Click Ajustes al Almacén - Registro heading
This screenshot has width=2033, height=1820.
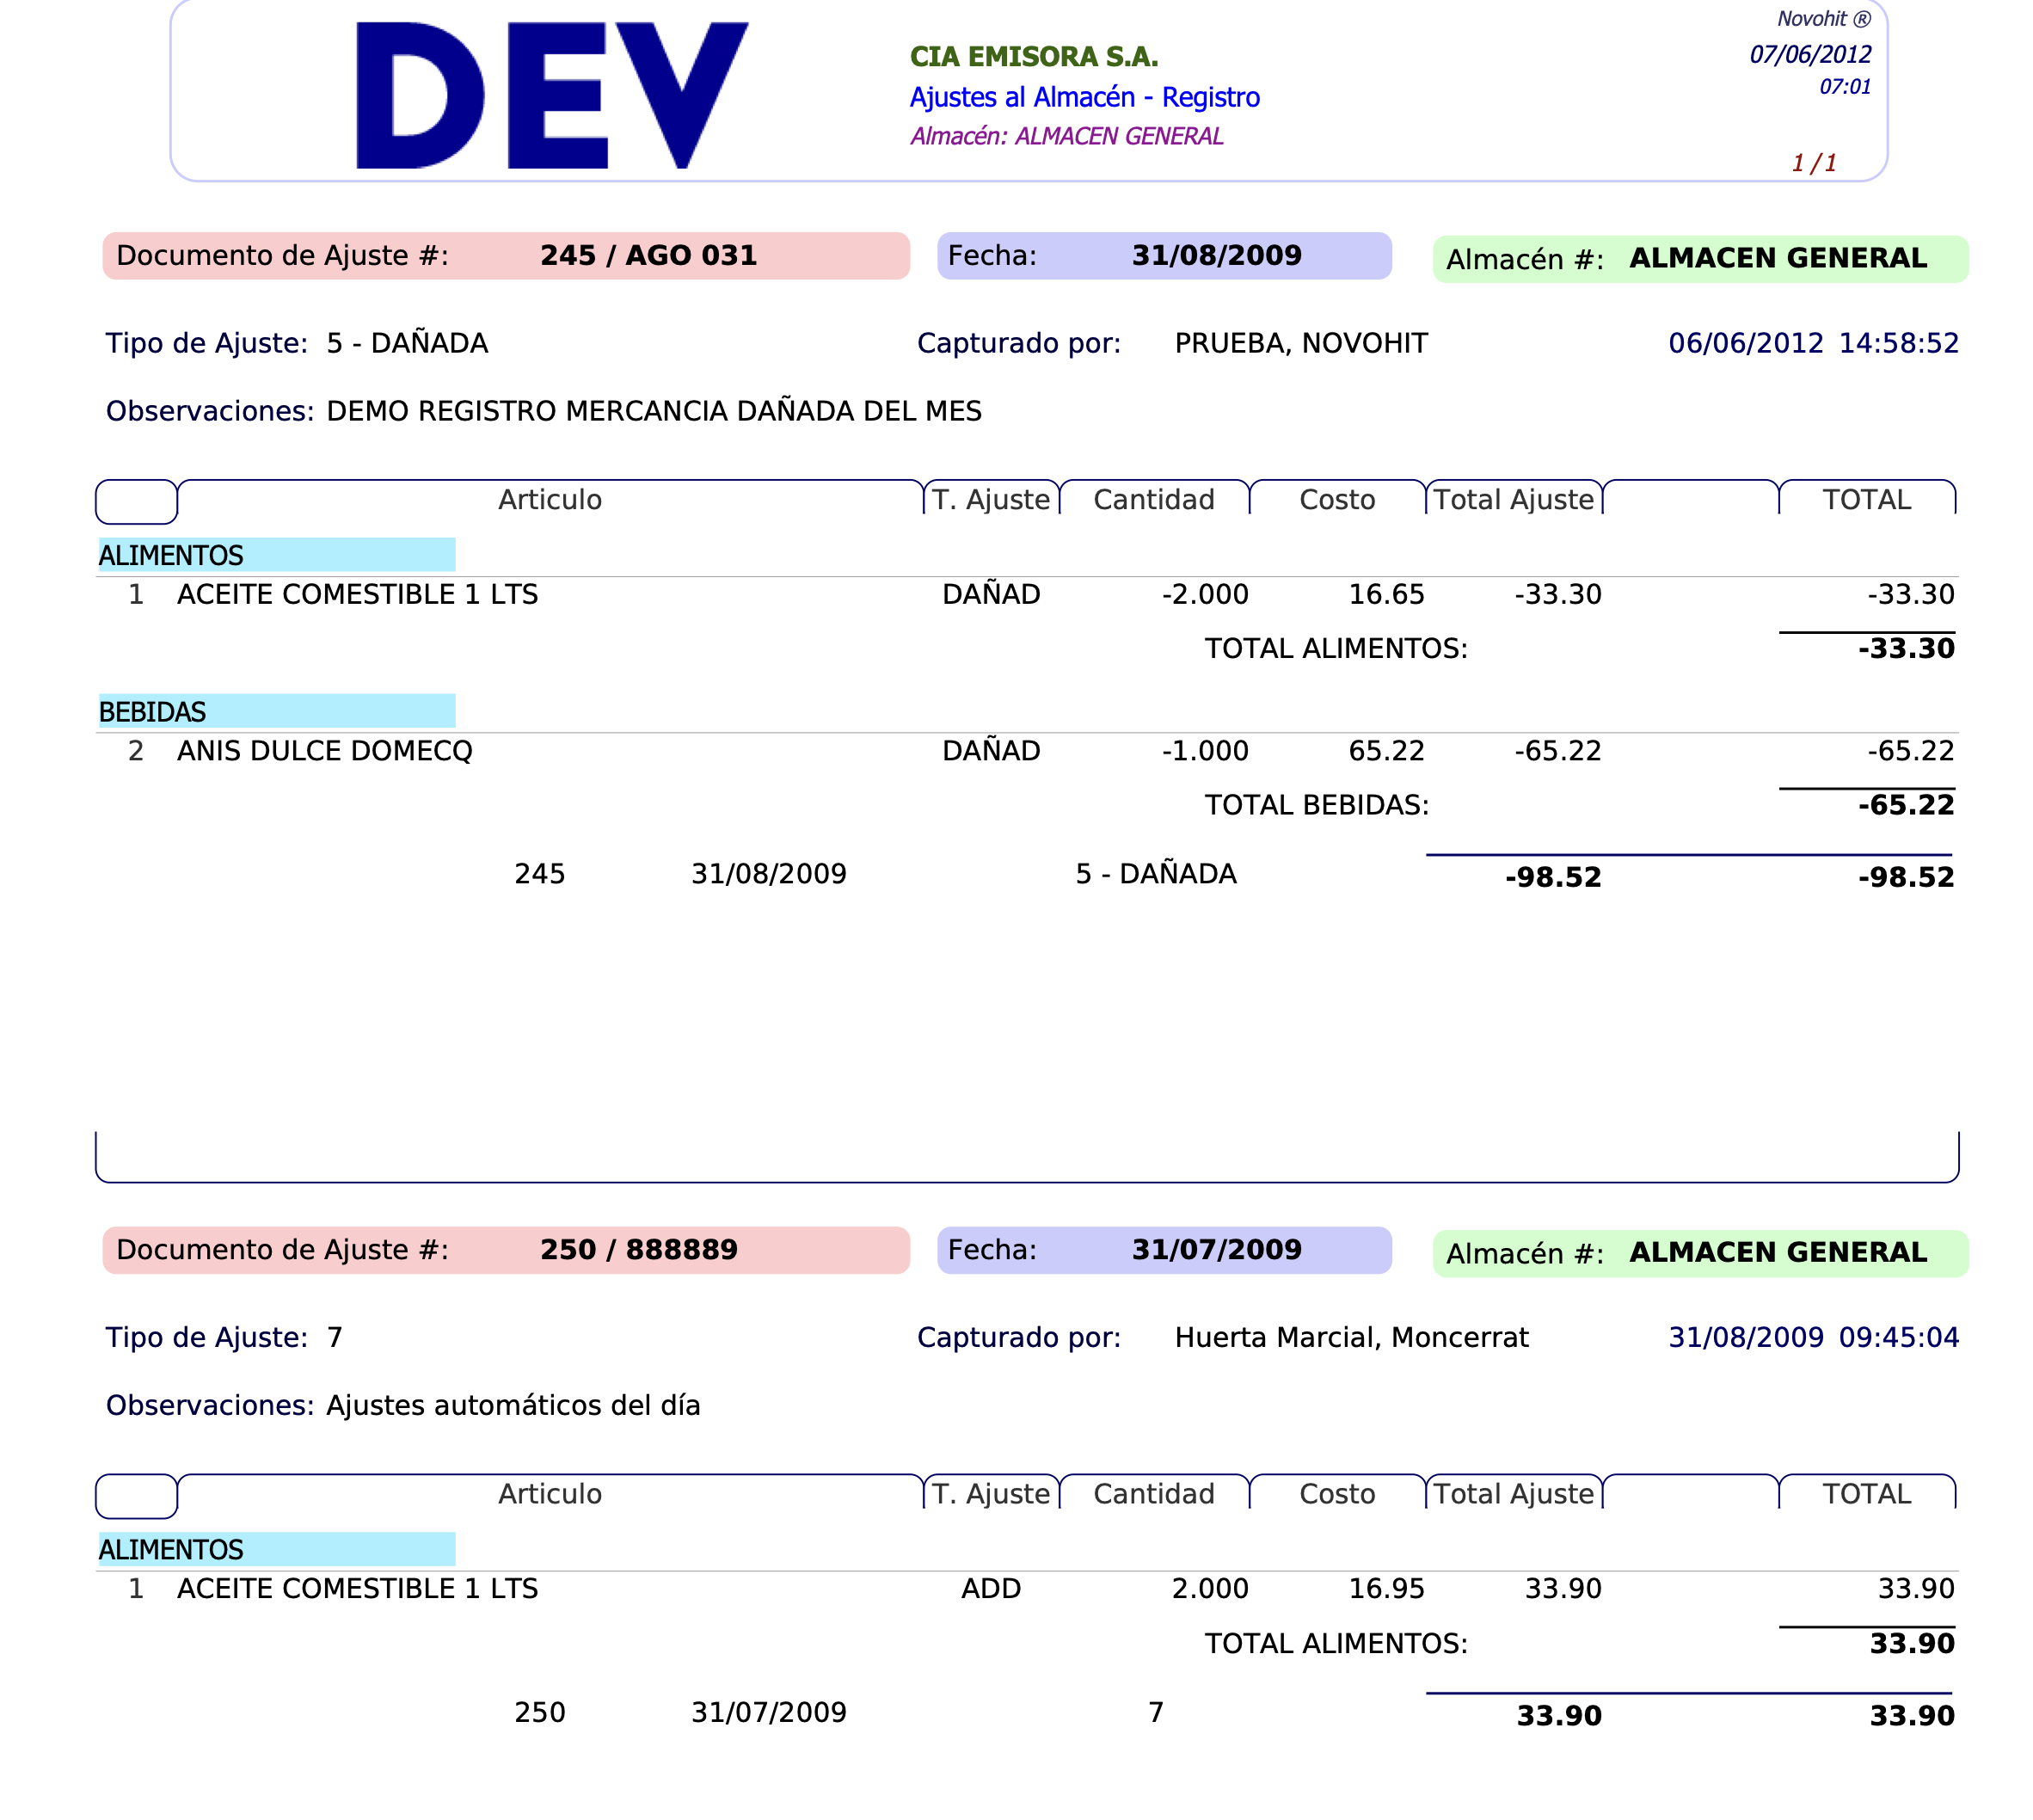click(x=1084, y=97)
